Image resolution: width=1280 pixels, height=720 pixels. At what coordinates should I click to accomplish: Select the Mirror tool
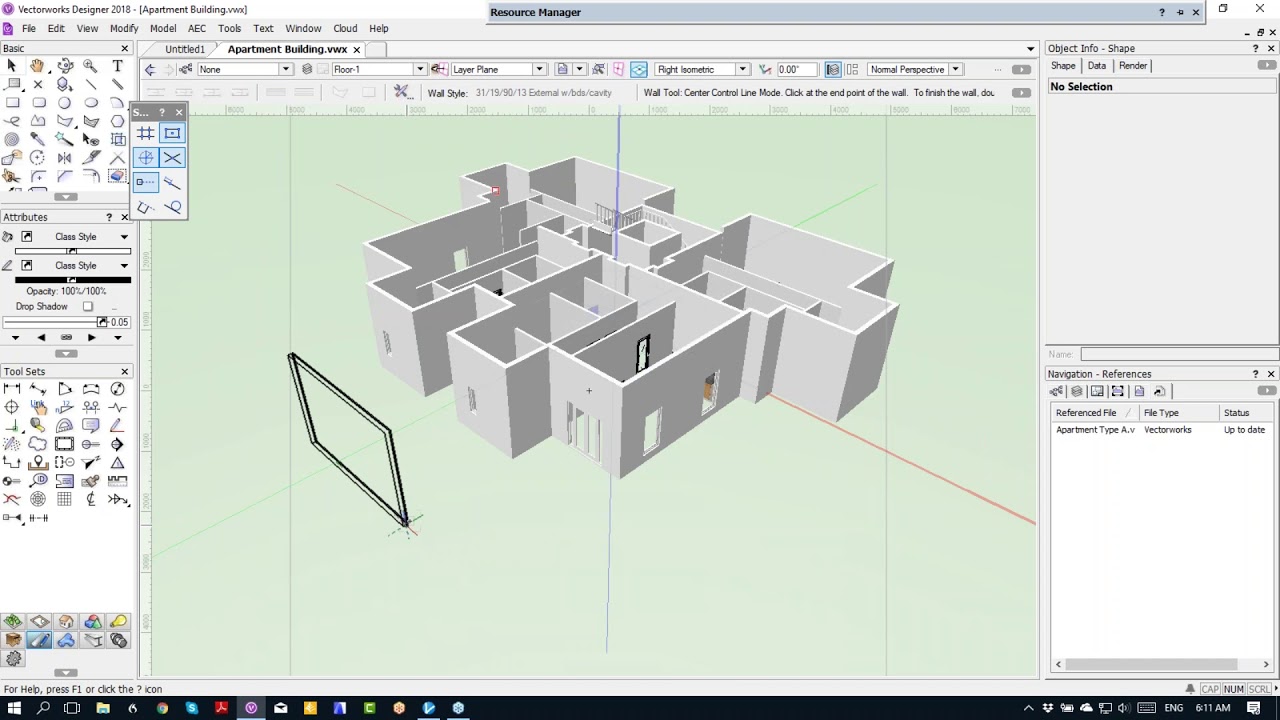tap(64, 158)
